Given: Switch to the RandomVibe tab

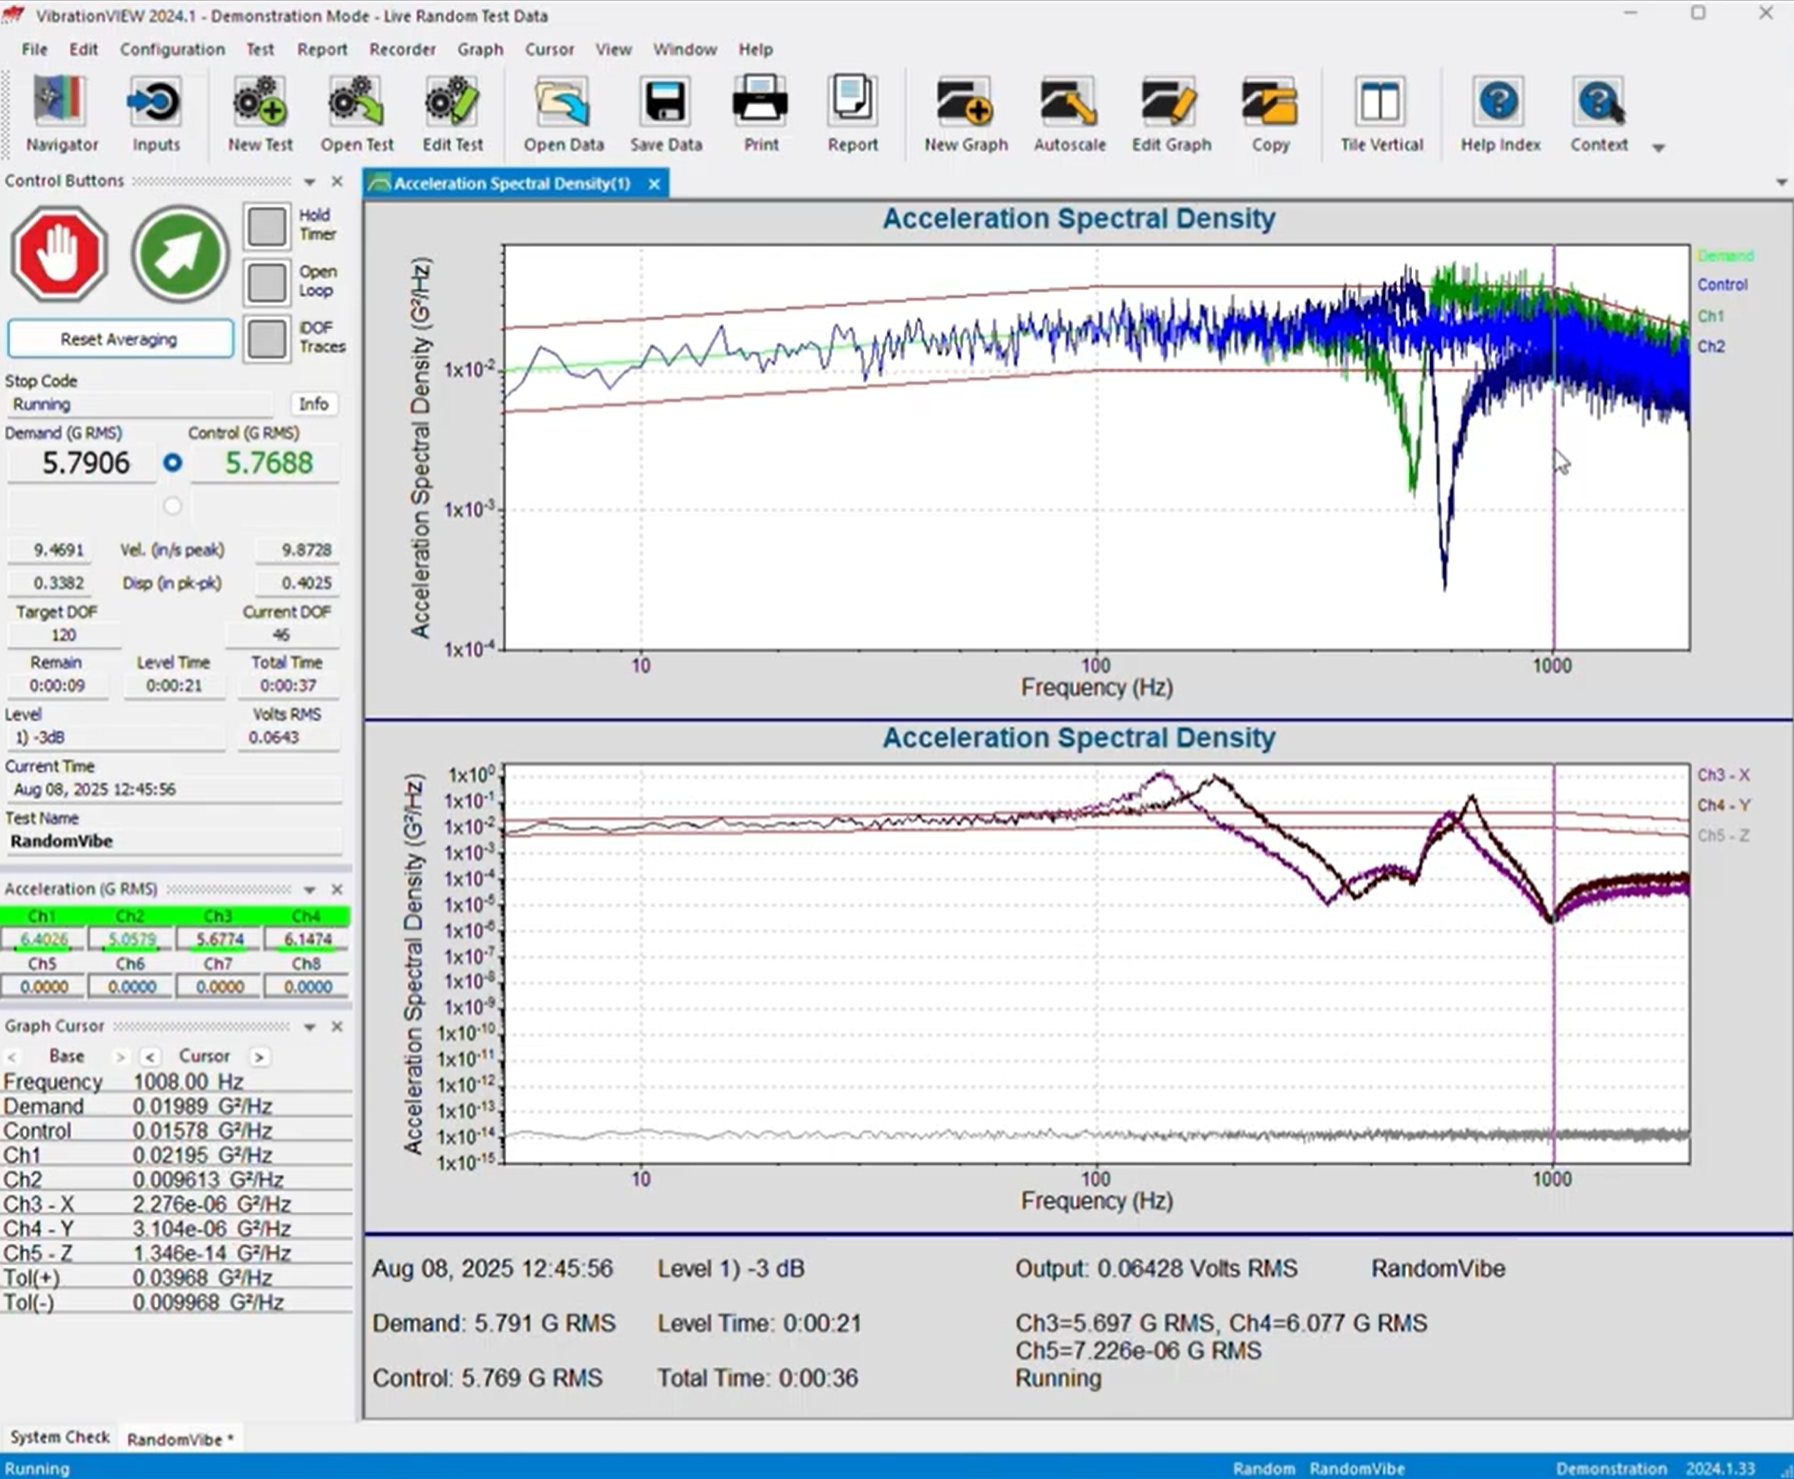Looking at the screenshot, I should point(180,1439).
